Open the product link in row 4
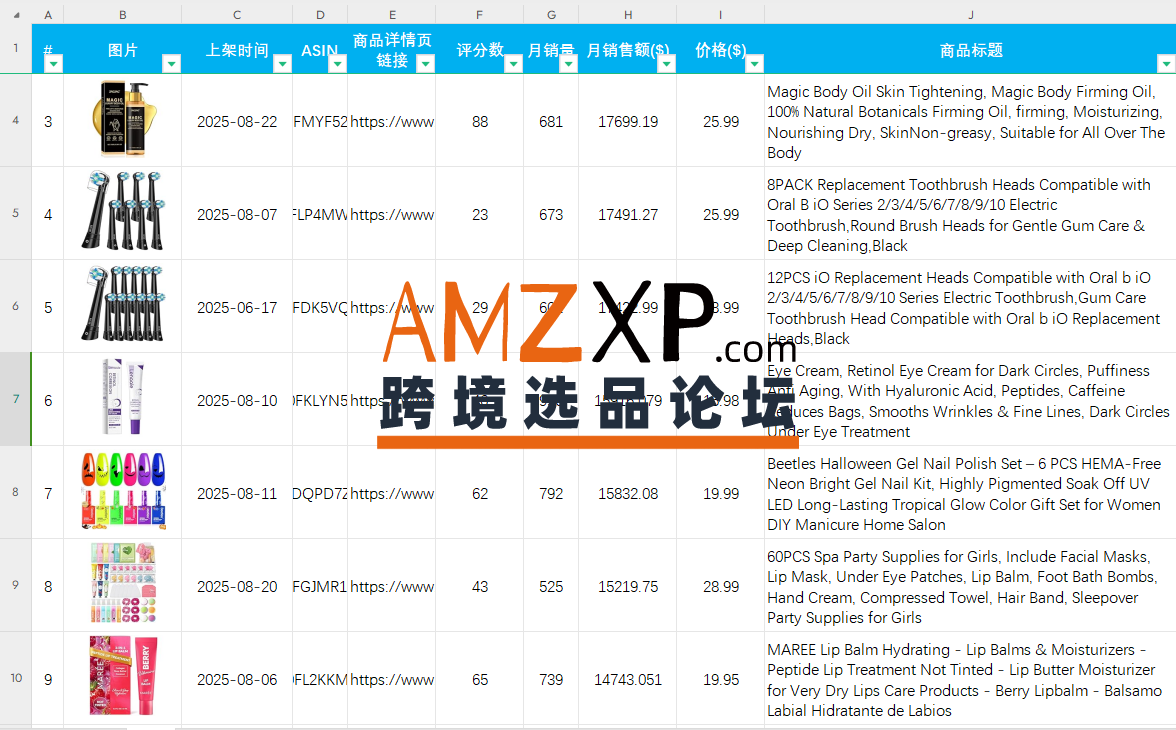Image resolution: width=1176 pixels, height=730 pixels. pos(392,122)
